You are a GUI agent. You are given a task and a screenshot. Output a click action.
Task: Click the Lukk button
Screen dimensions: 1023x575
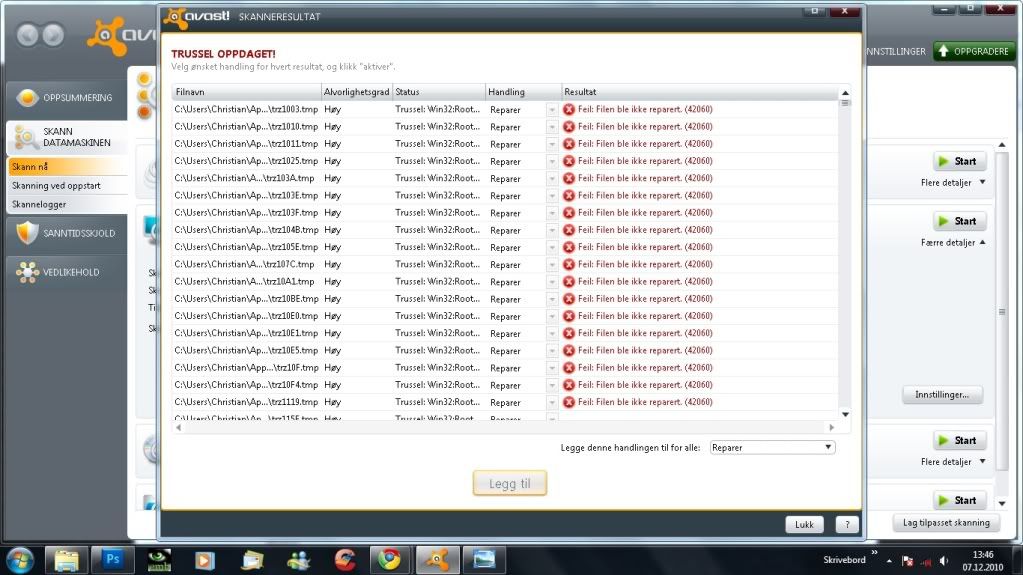[804, 524]
